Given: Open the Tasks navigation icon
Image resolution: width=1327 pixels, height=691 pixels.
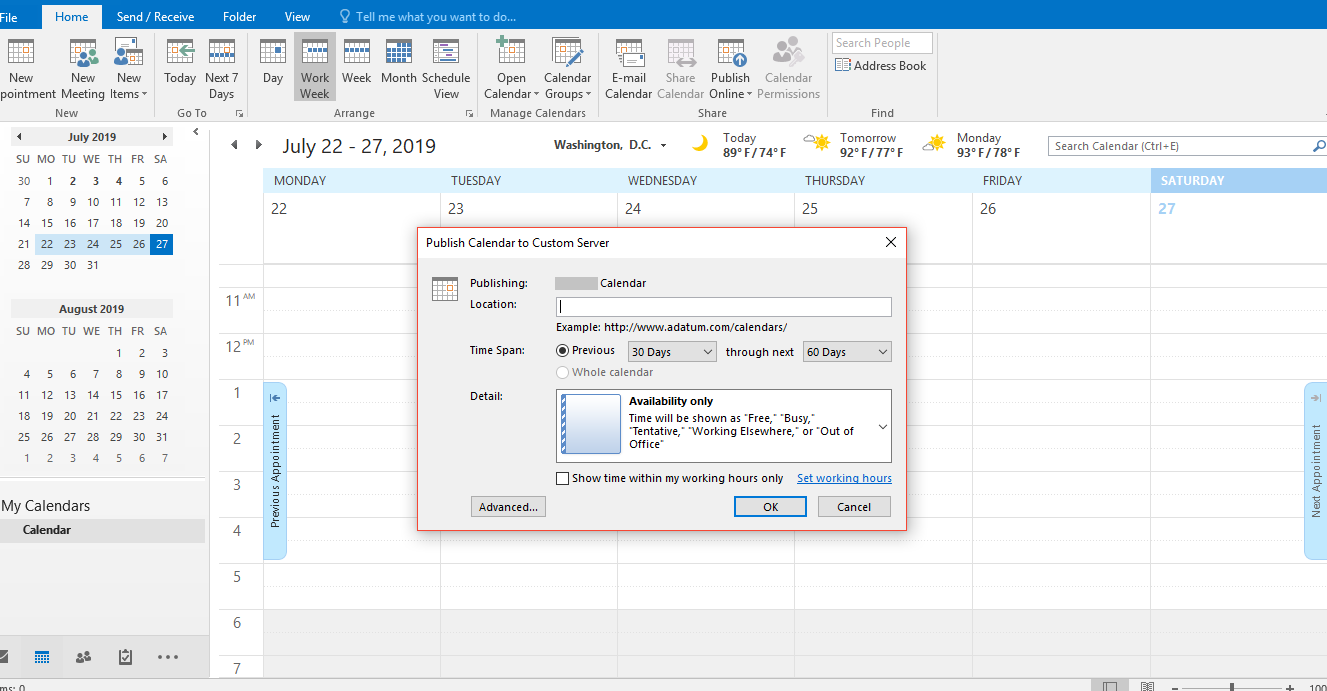Looking at the screenshot, I should point(125,657).
